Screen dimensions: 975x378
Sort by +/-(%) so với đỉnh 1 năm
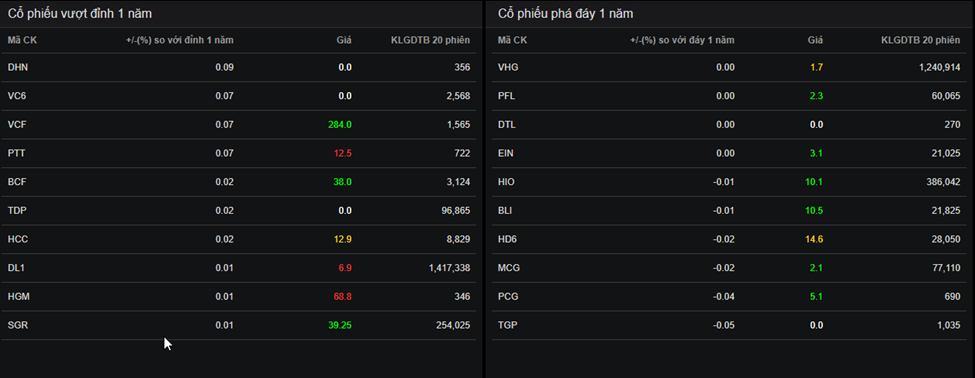pos(179,40)
